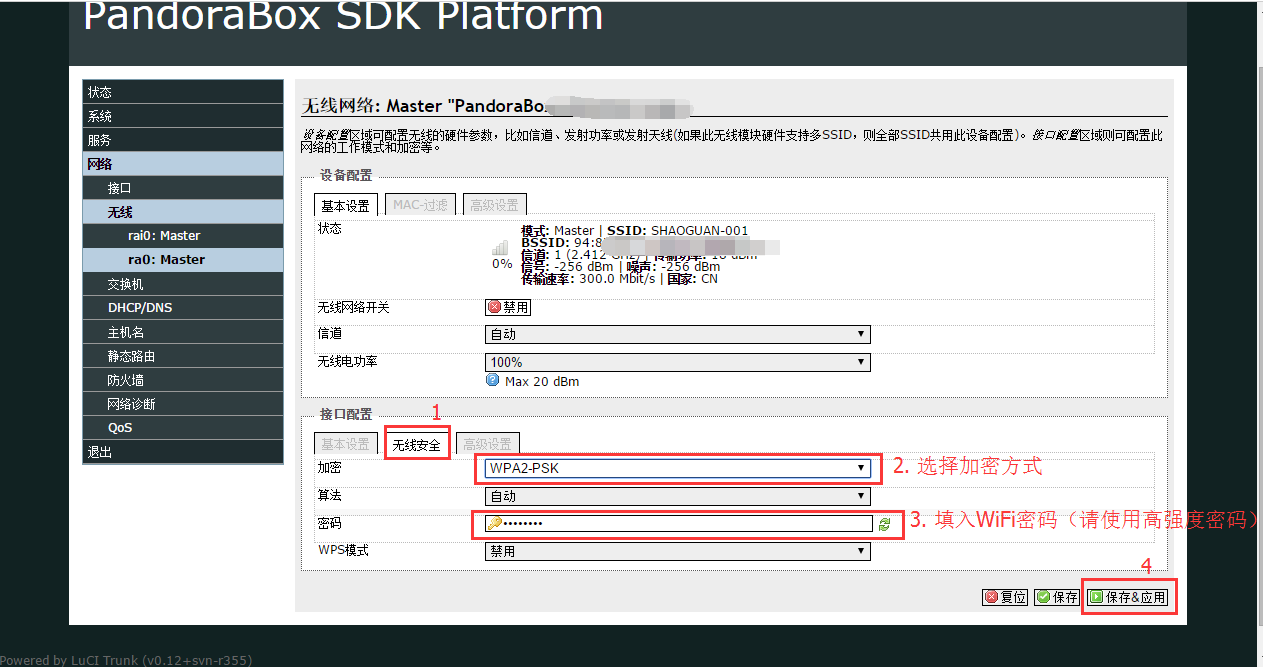This screenshot has height=667, width=1263.
Task: Switch to MAC-过滤 tab
Action: (x=421, y=205)
